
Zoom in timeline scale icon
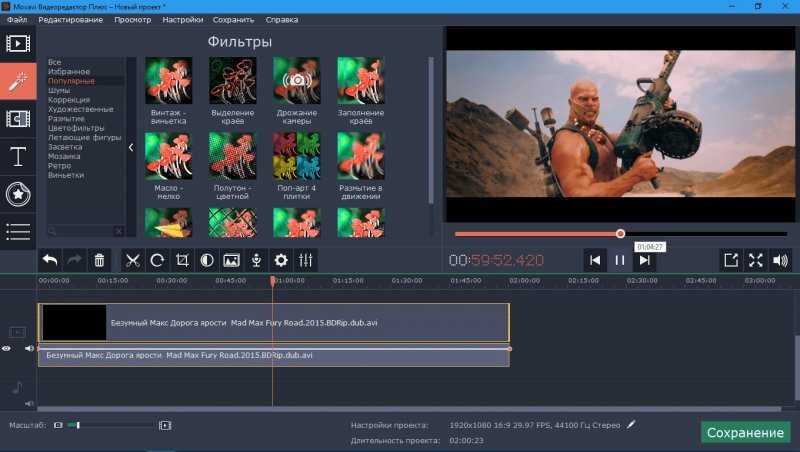coord(165,425)
